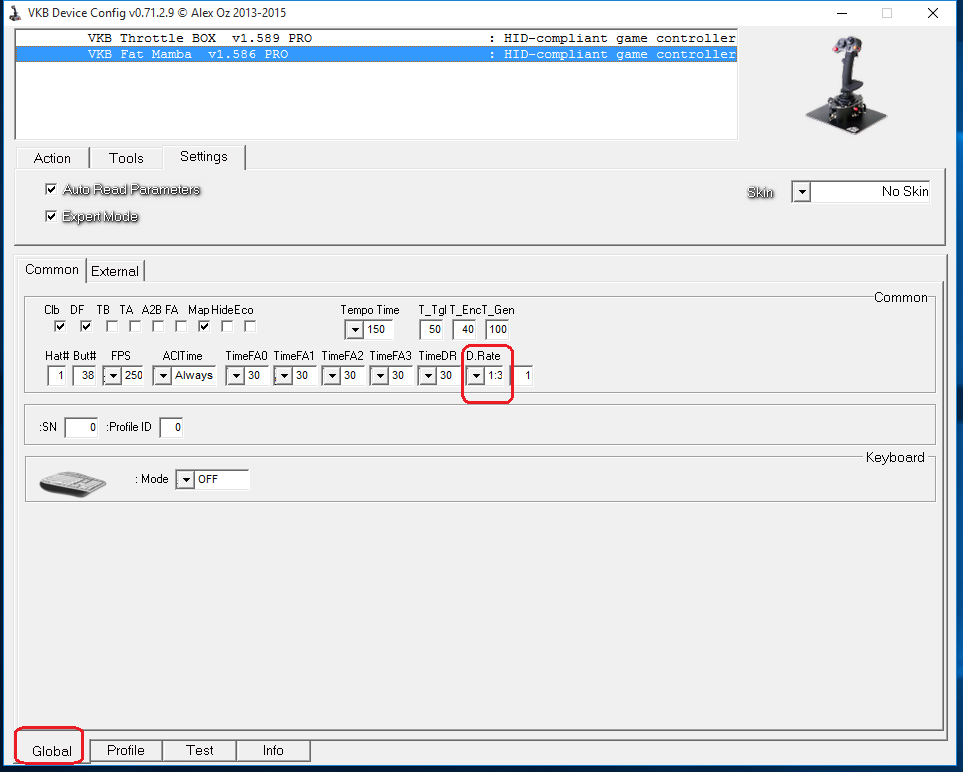Click the But# input field
The width and height of the screenshot is (963, 772).
(84, 375)
